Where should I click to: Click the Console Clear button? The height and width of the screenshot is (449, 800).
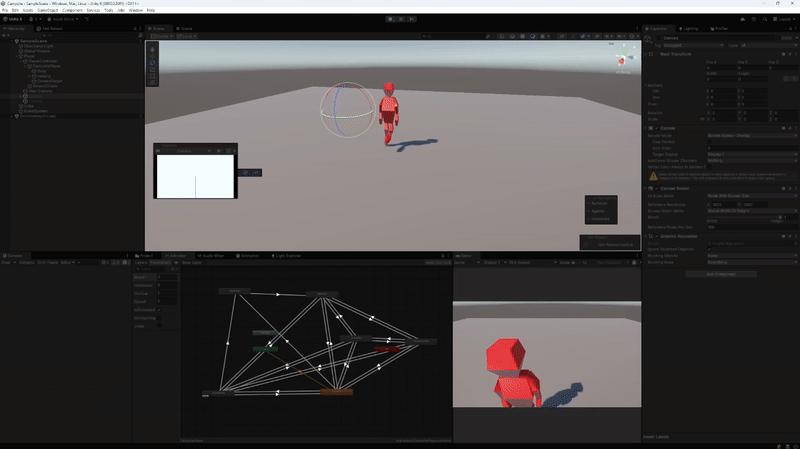pos(6,263)
